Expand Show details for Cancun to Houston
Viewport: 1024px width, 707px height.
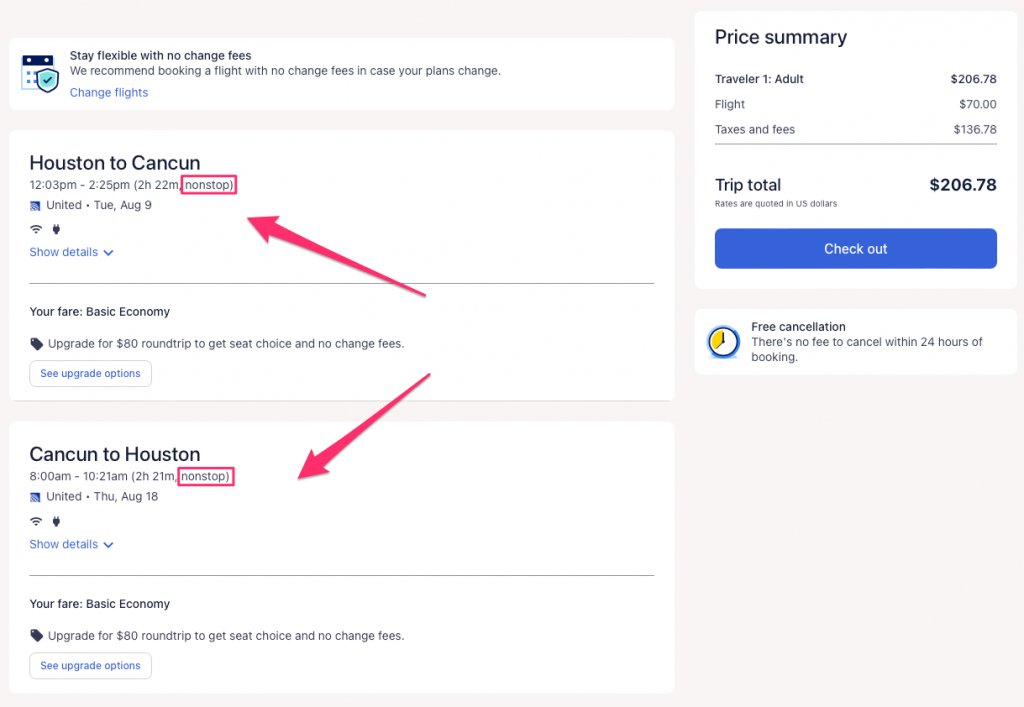tap(71, 545)
